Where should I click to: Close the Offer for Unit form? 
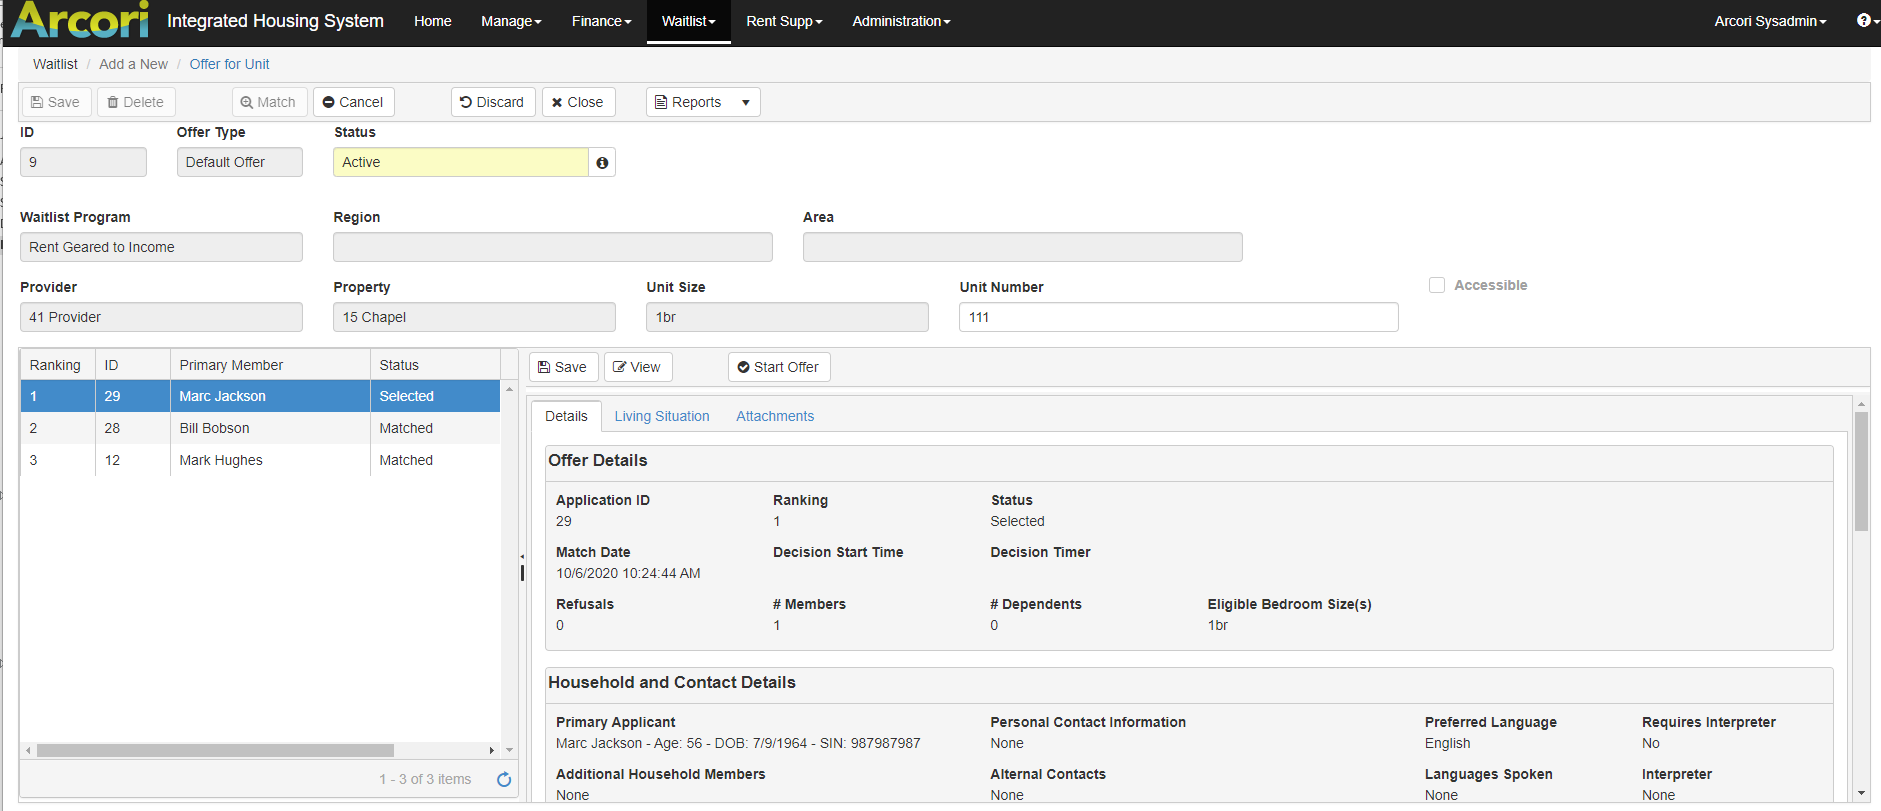click(578, 102)
